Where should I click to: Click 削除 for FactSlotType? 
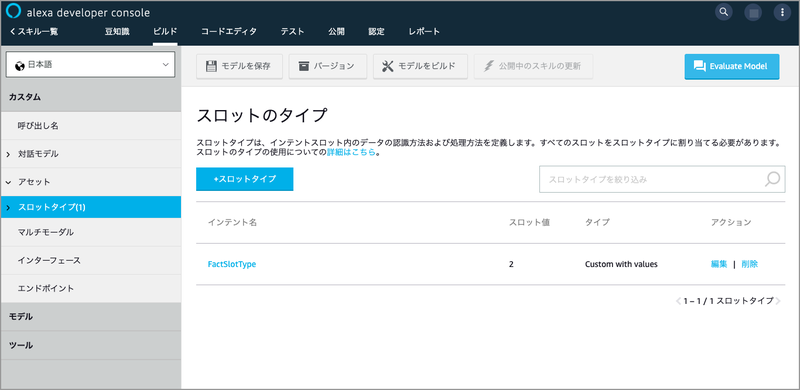[x=749, y=264]
